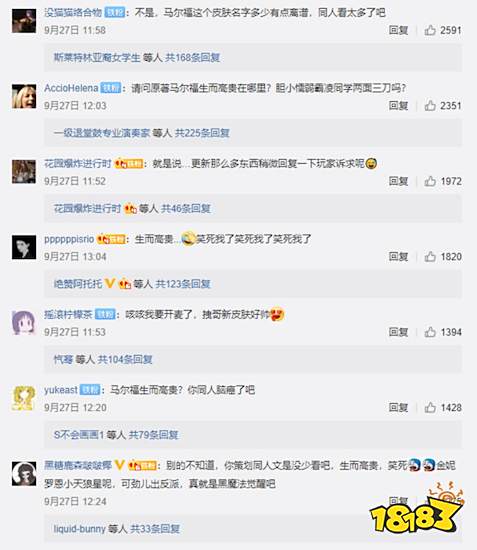477x550 pixels.
Task: Open yukeast's yellow avatar picture
Action: 24,398
